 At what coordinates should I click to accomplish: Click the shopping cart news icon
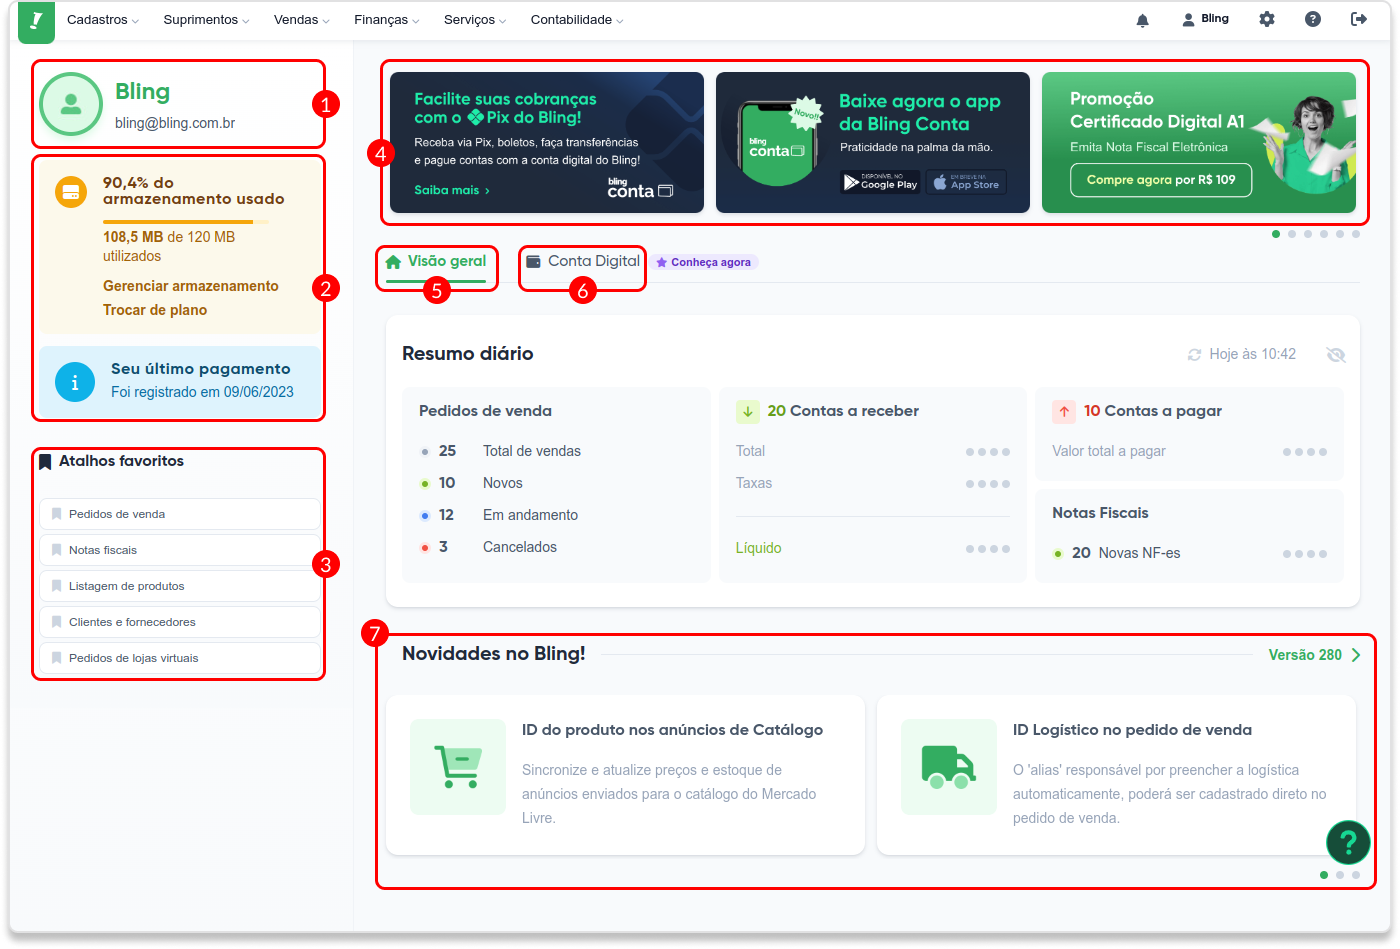tap(458, 767)
